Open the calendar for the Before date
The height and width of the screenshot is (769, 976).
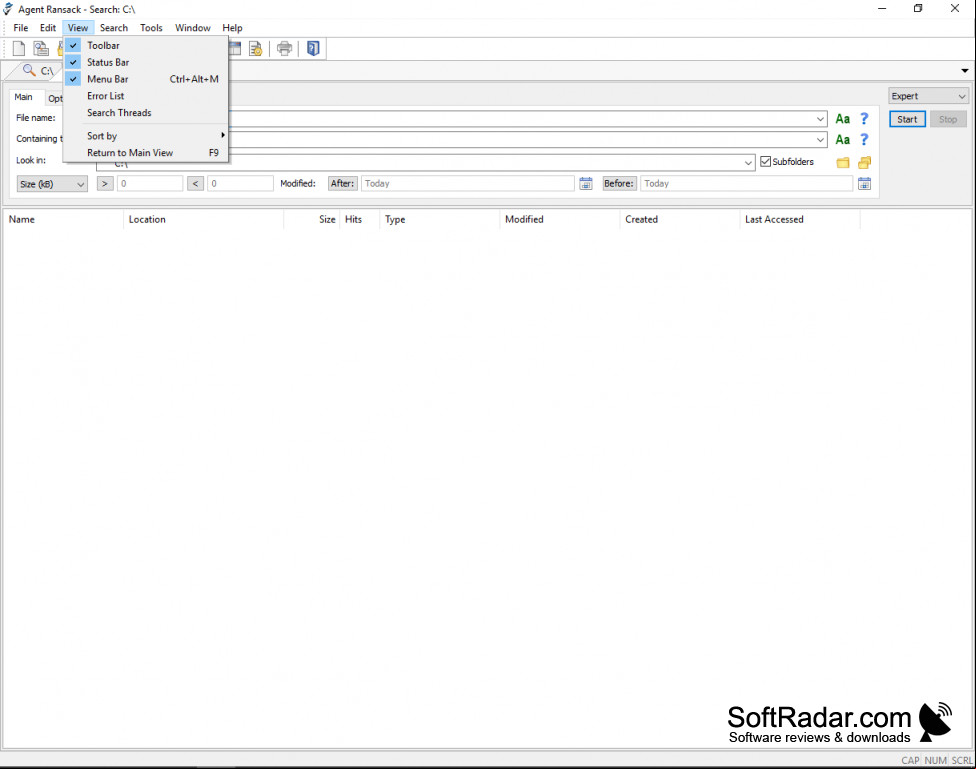click(x=865, y=184)
